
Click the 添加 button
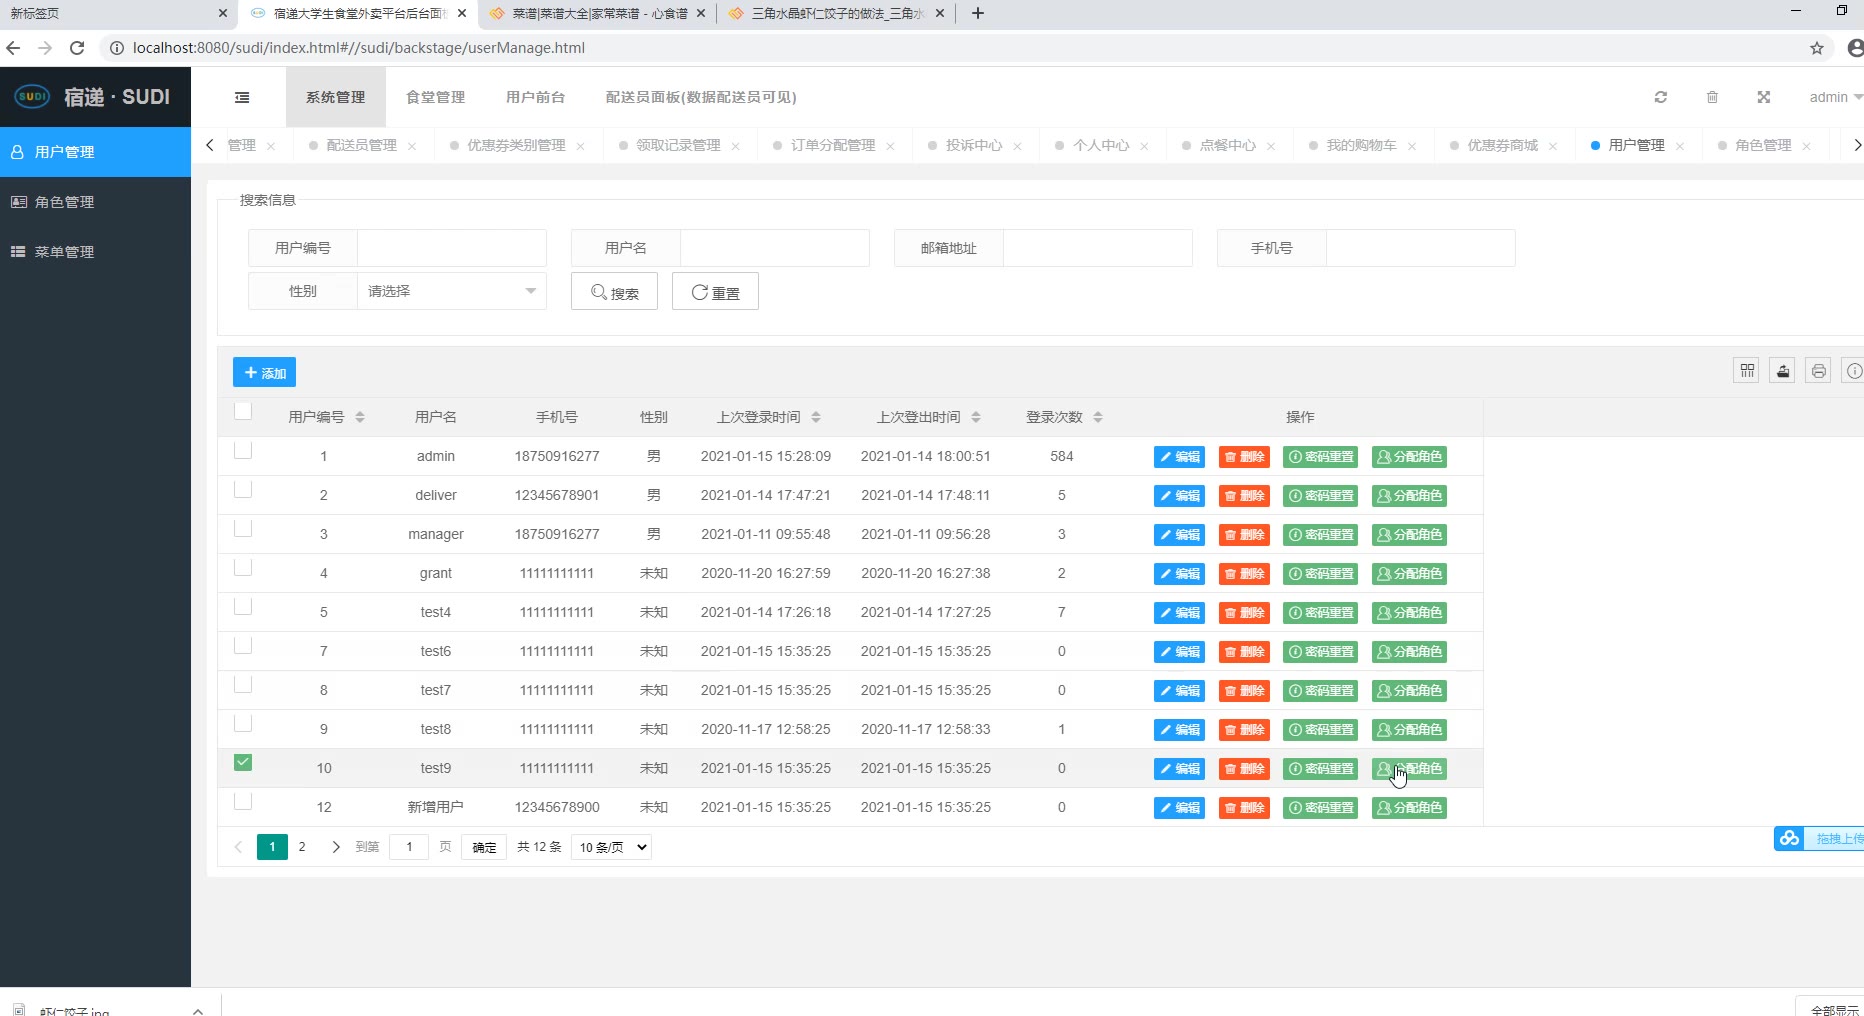point(264,372)
